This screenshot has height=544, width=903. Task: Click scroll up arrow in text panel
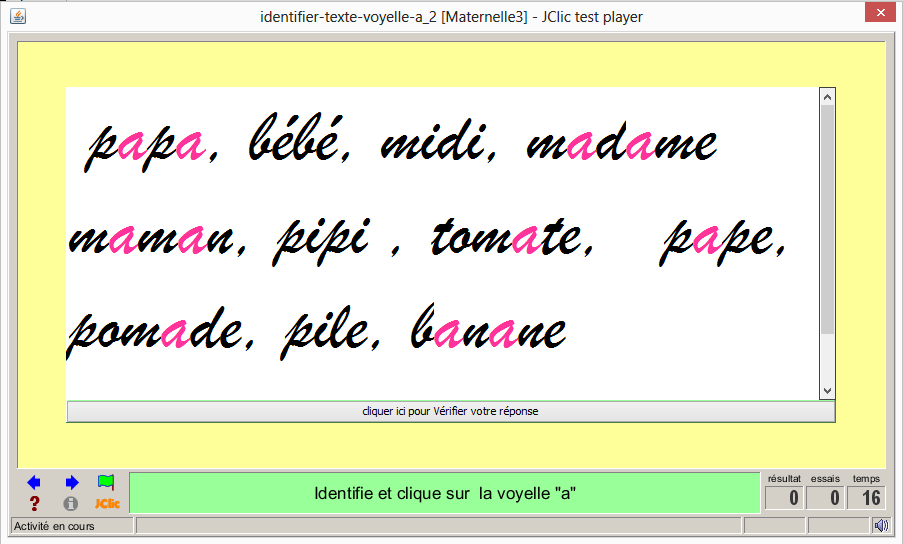coord(827,96)
